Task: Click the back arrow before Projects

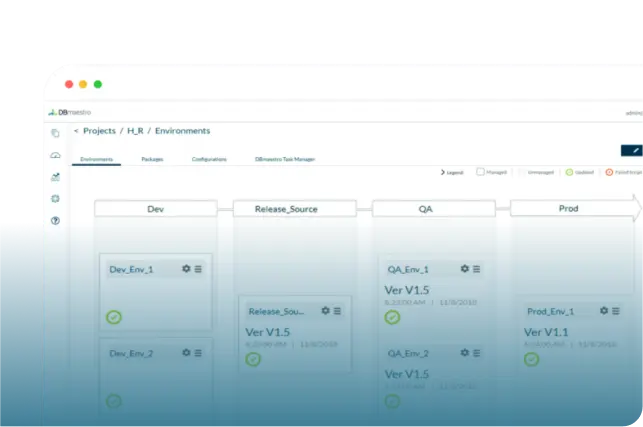Action: point(76,131)
